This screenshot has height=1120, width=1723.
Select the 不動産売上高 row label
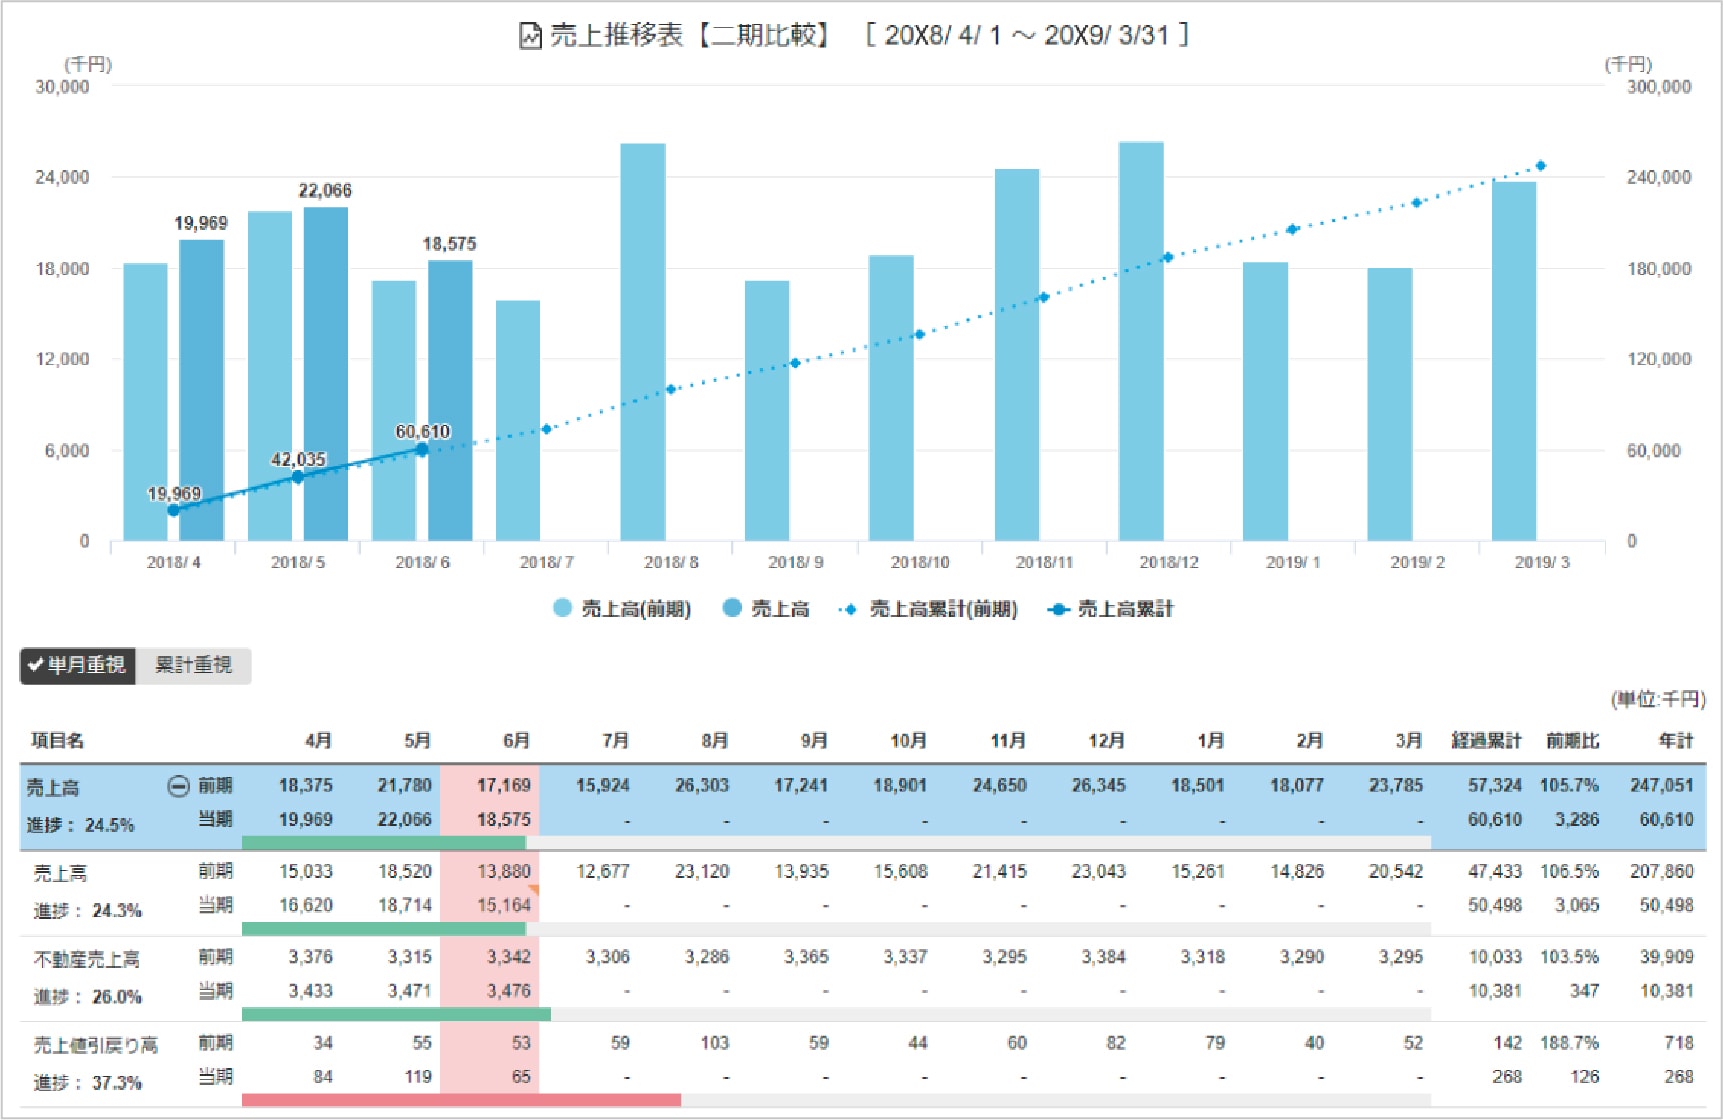pyautogui.click(x=86, y=959)
